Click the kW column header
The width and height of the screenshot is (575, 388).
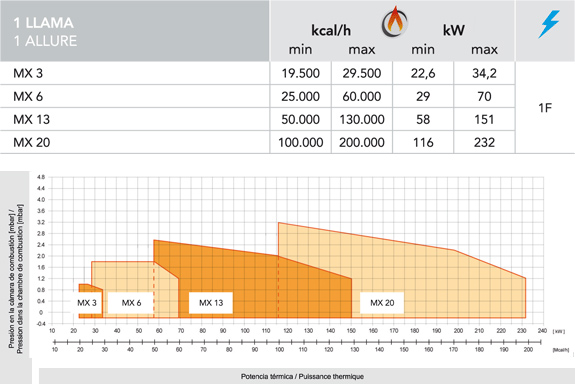[x=454, y=30]
